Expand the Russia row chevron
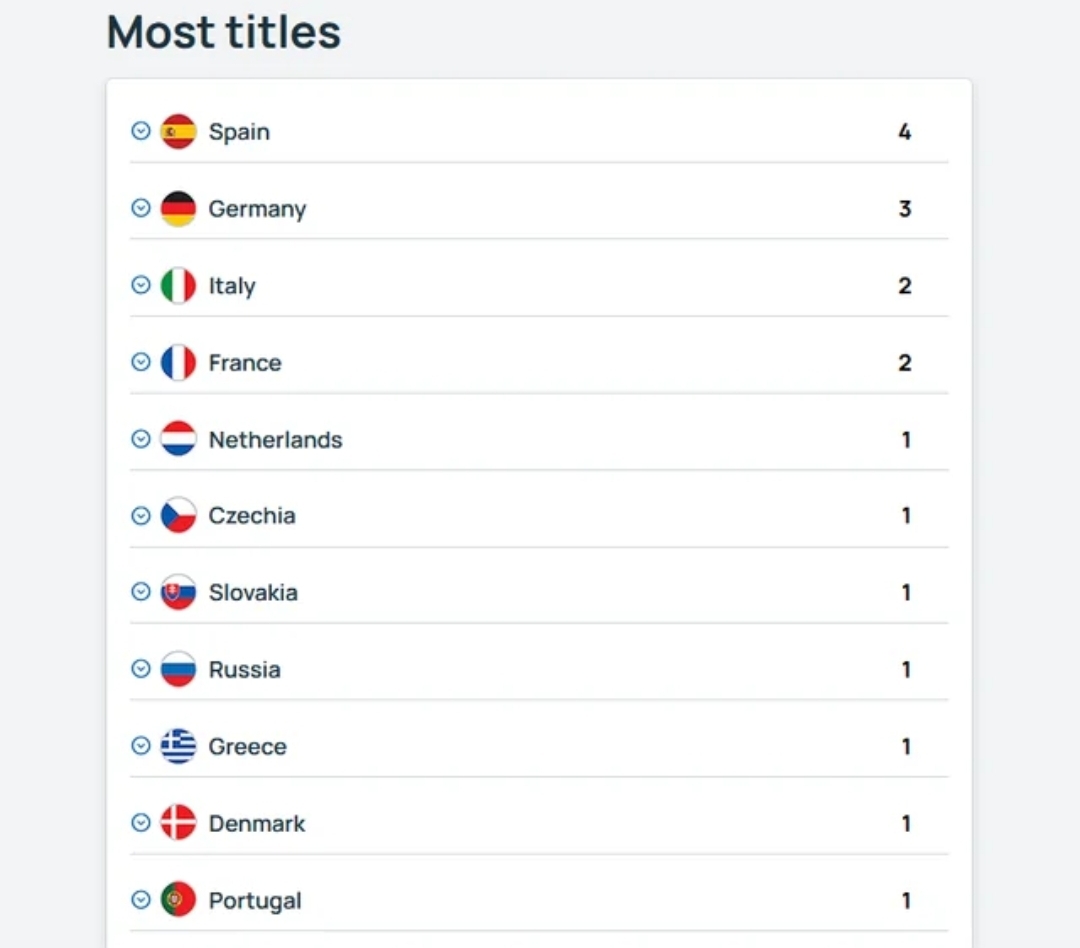Viewport: 1080px width, 948px height. click(x=141, y=669)
